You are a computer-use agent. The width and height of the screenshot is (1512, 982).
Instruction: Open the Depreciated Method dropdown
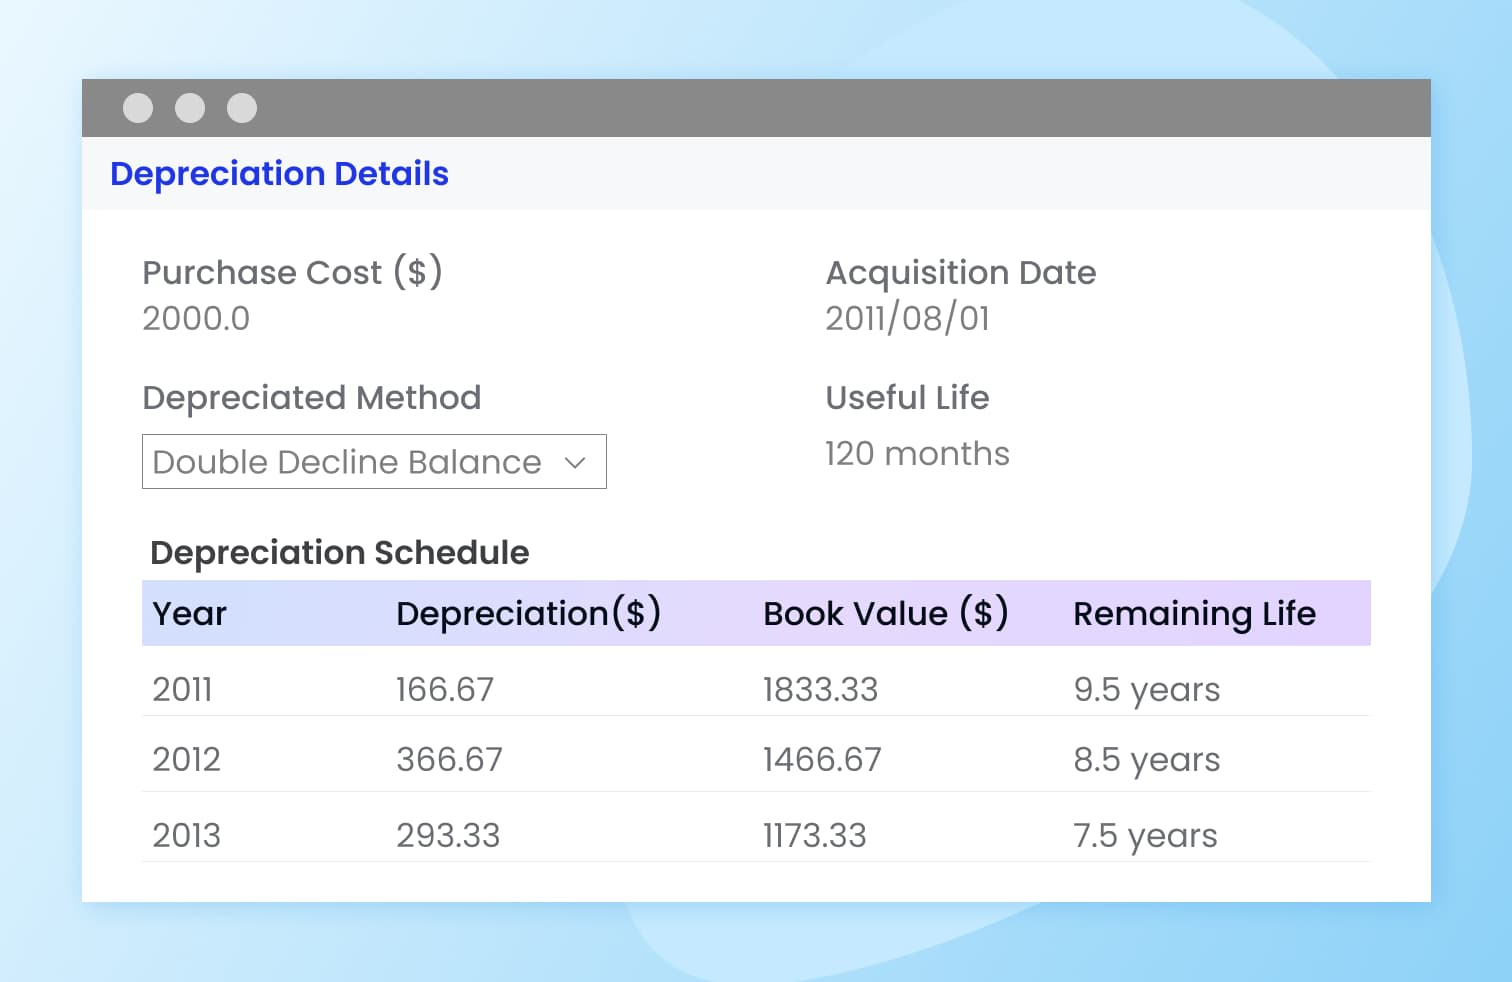[x=373, y=462]
